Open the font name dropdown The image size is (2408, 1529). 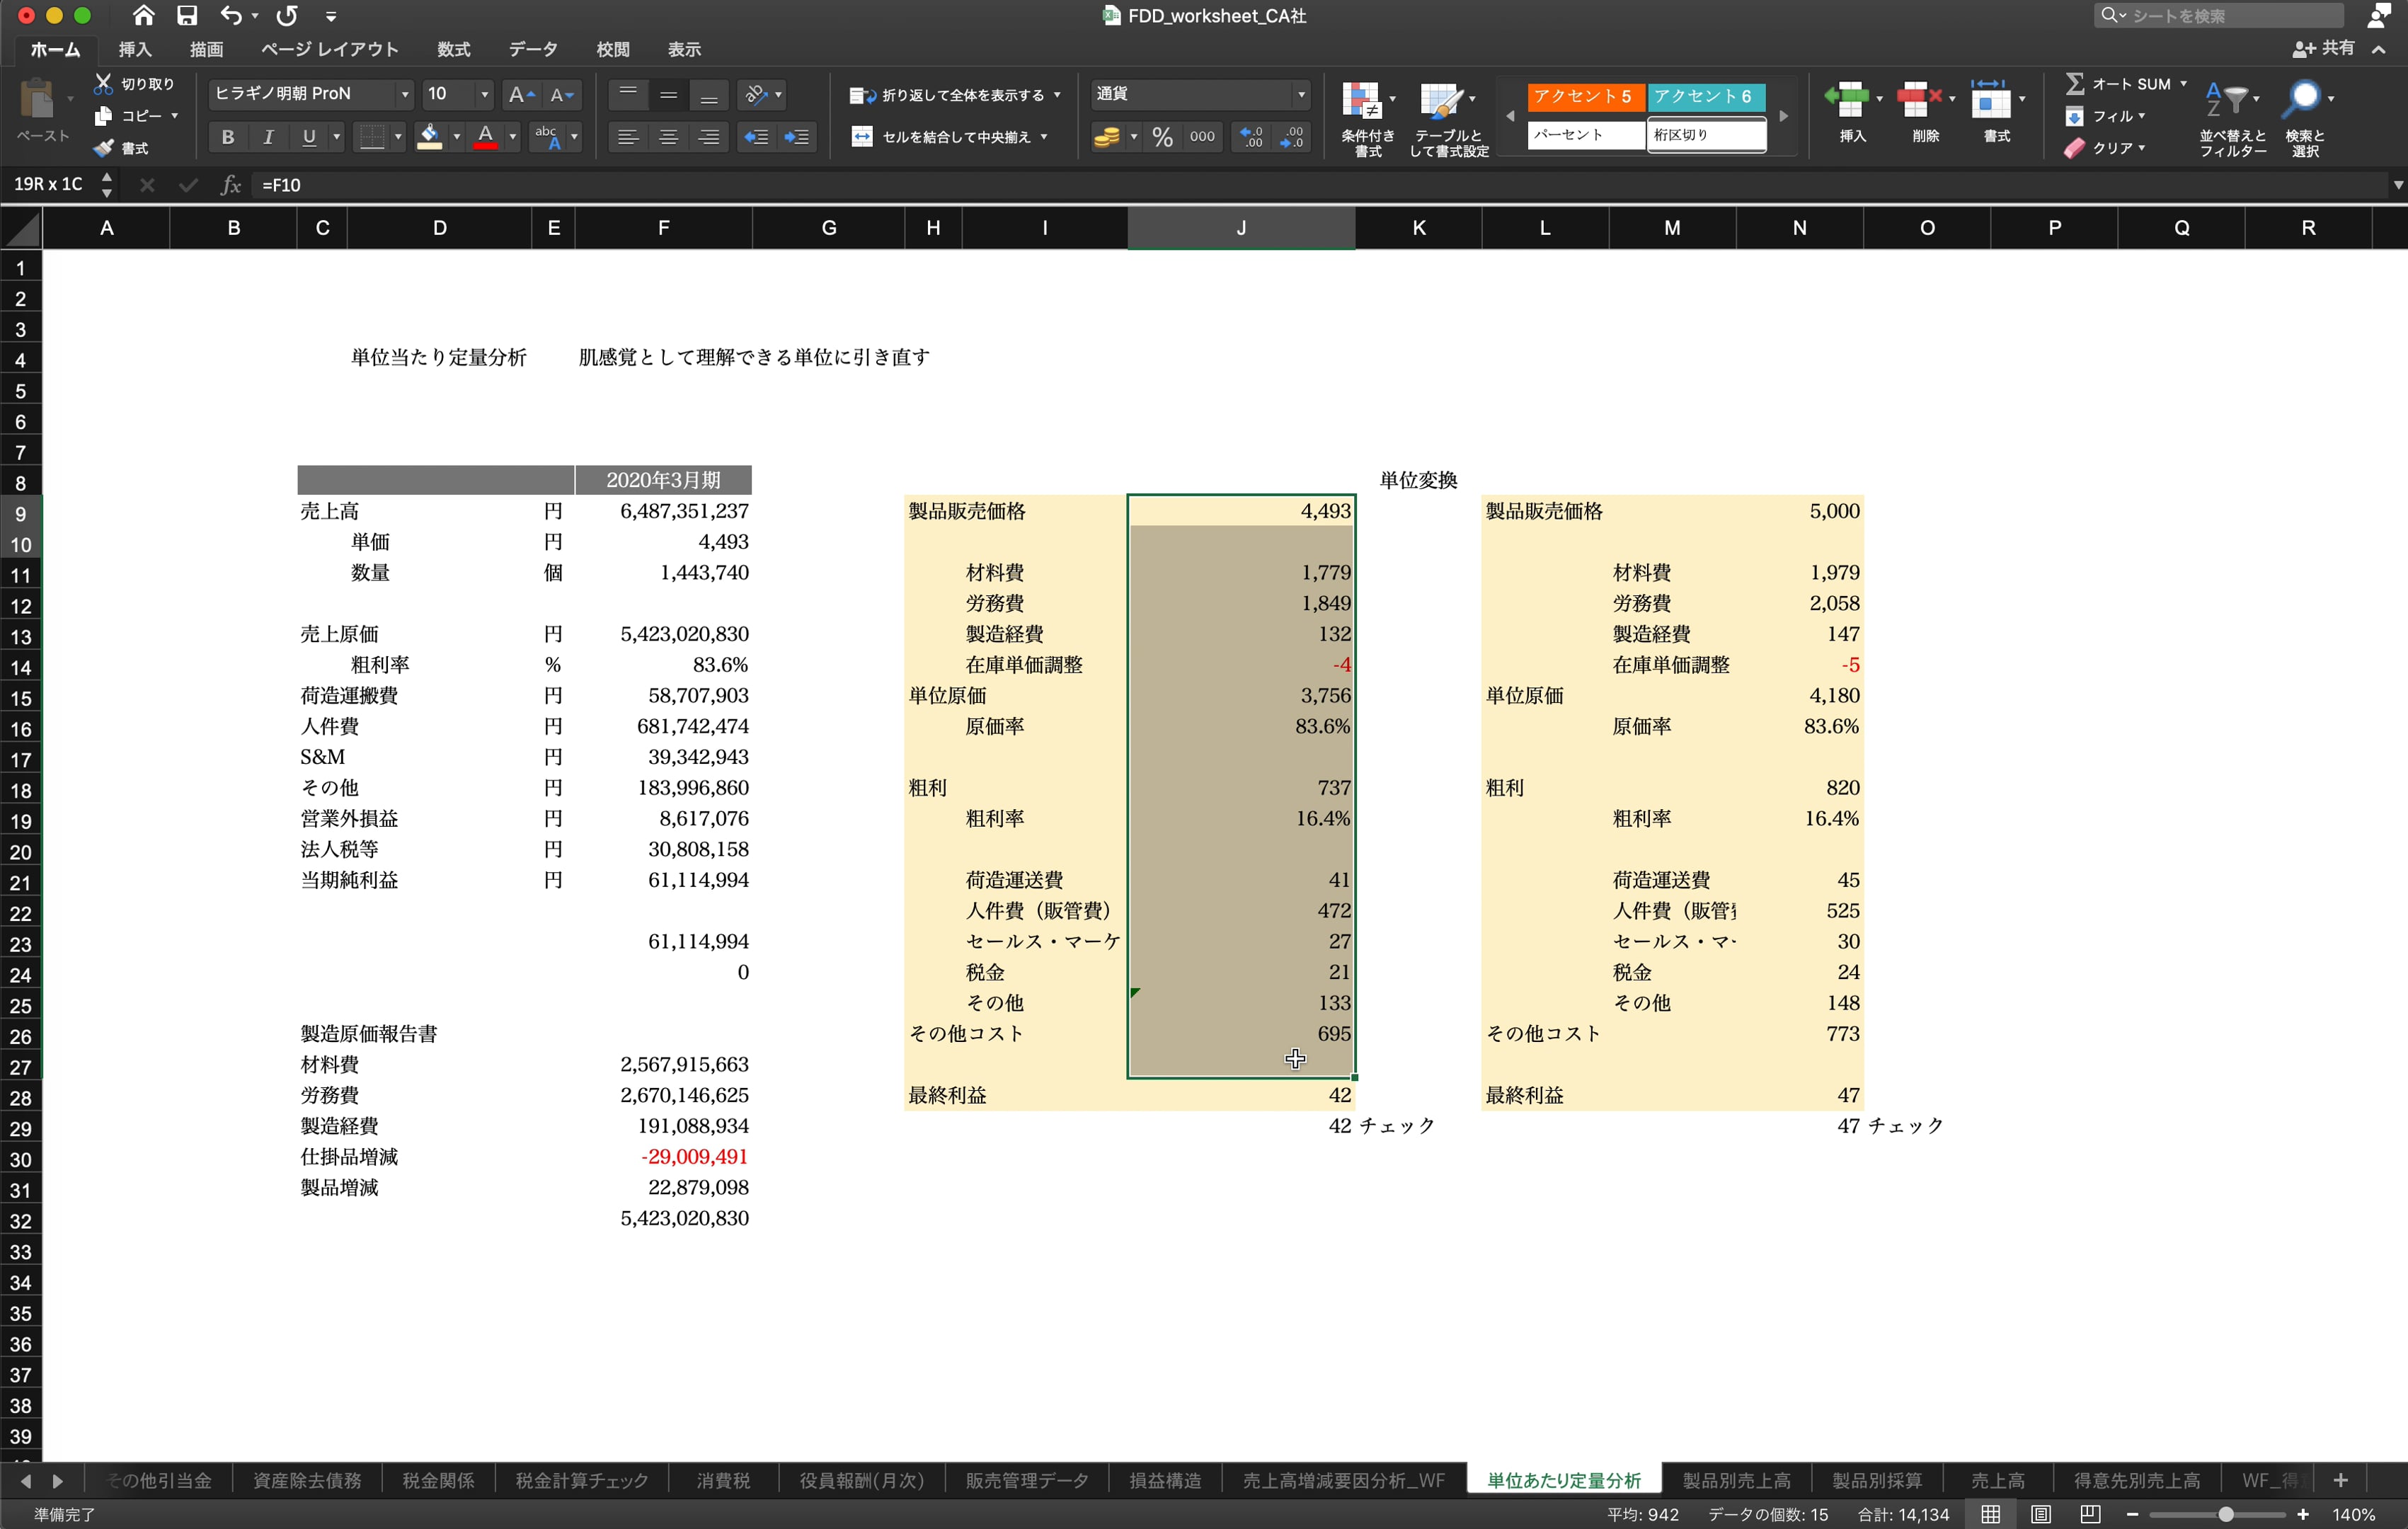point(405,94)
